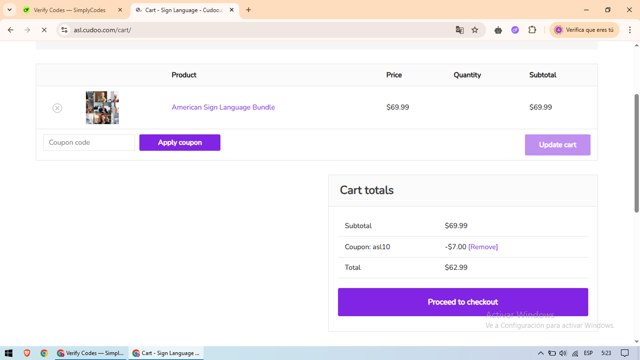Open network icon in system tray
Viewport: 640px width, 360px height.
575,353
